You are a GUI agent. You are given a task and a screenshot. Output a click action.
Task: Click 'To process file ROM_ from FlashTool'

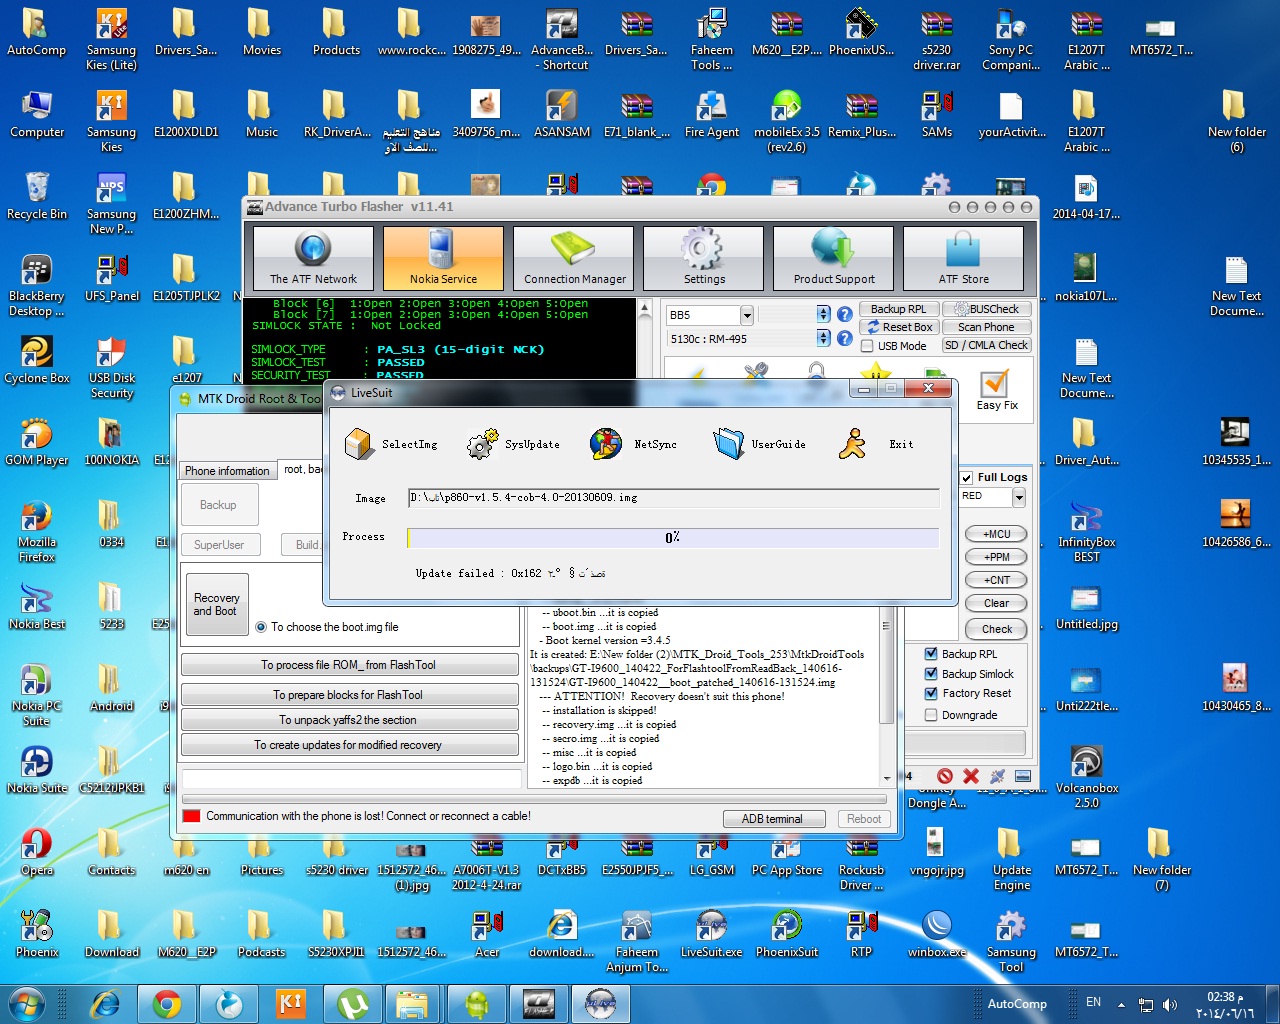(349, 665)
